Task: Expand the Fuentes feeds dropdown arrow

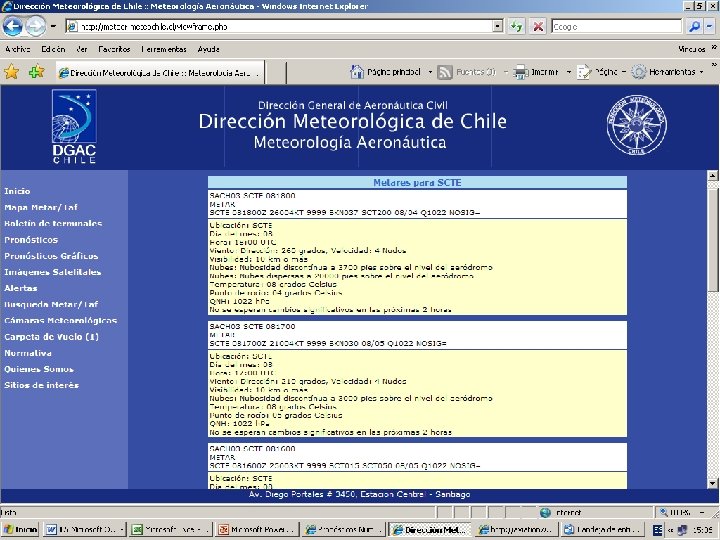Action: click(x=506, y=72)
